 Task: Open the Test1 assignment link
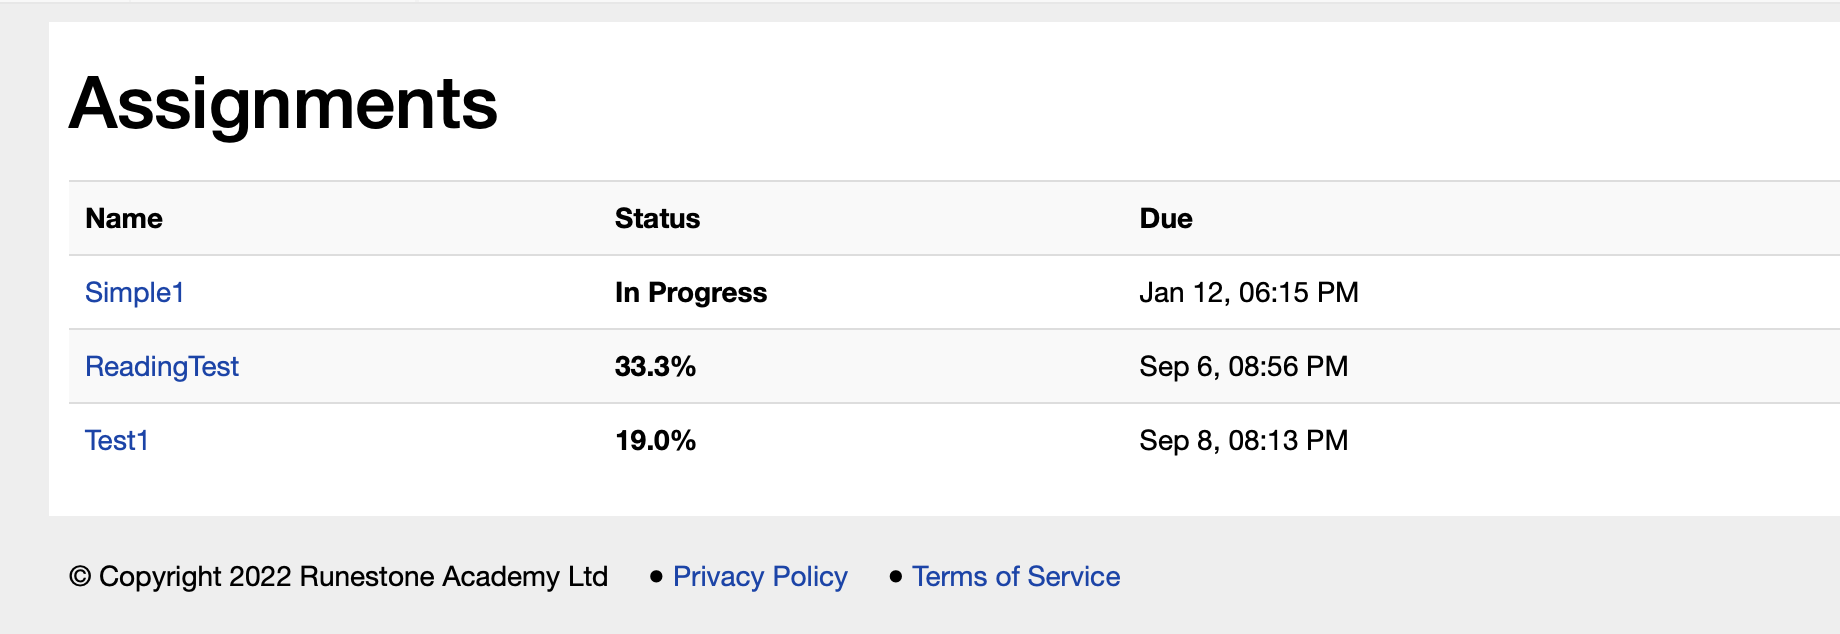coord(117,440)
